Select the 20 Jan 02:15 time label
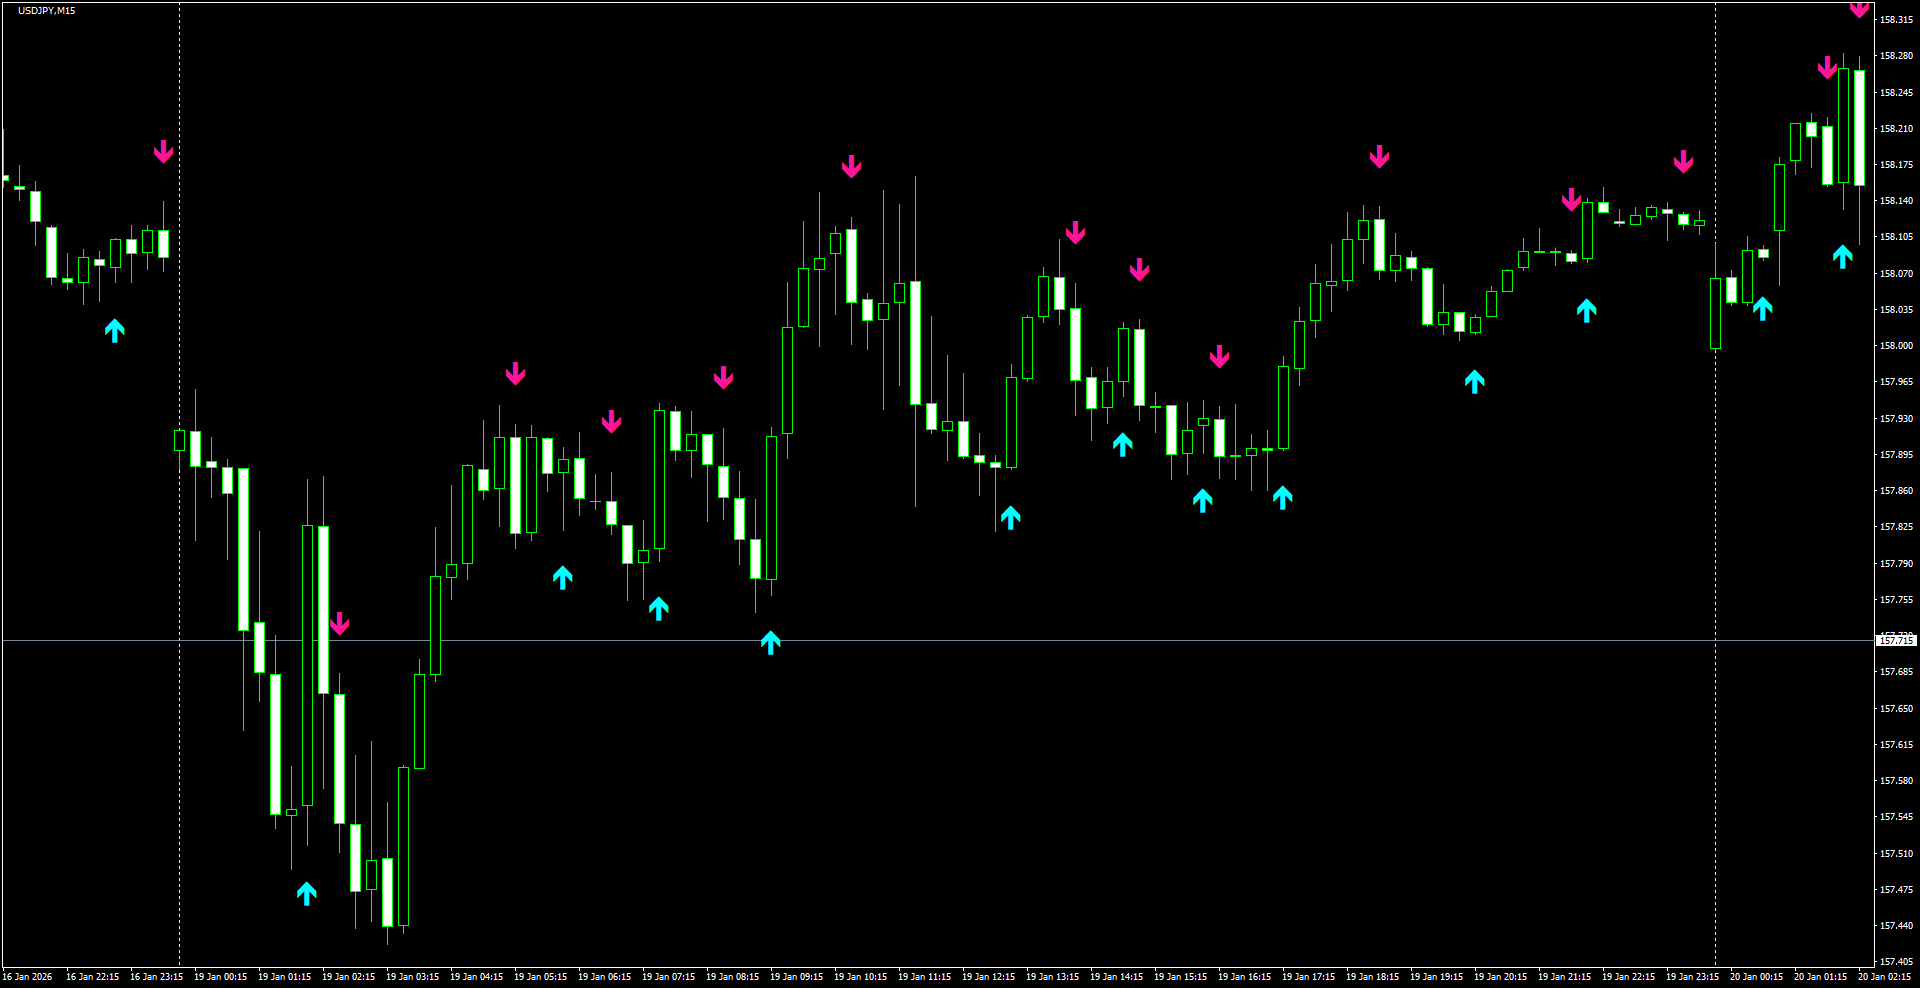This screenshot has width=1920, height=988. [1884, 977]
